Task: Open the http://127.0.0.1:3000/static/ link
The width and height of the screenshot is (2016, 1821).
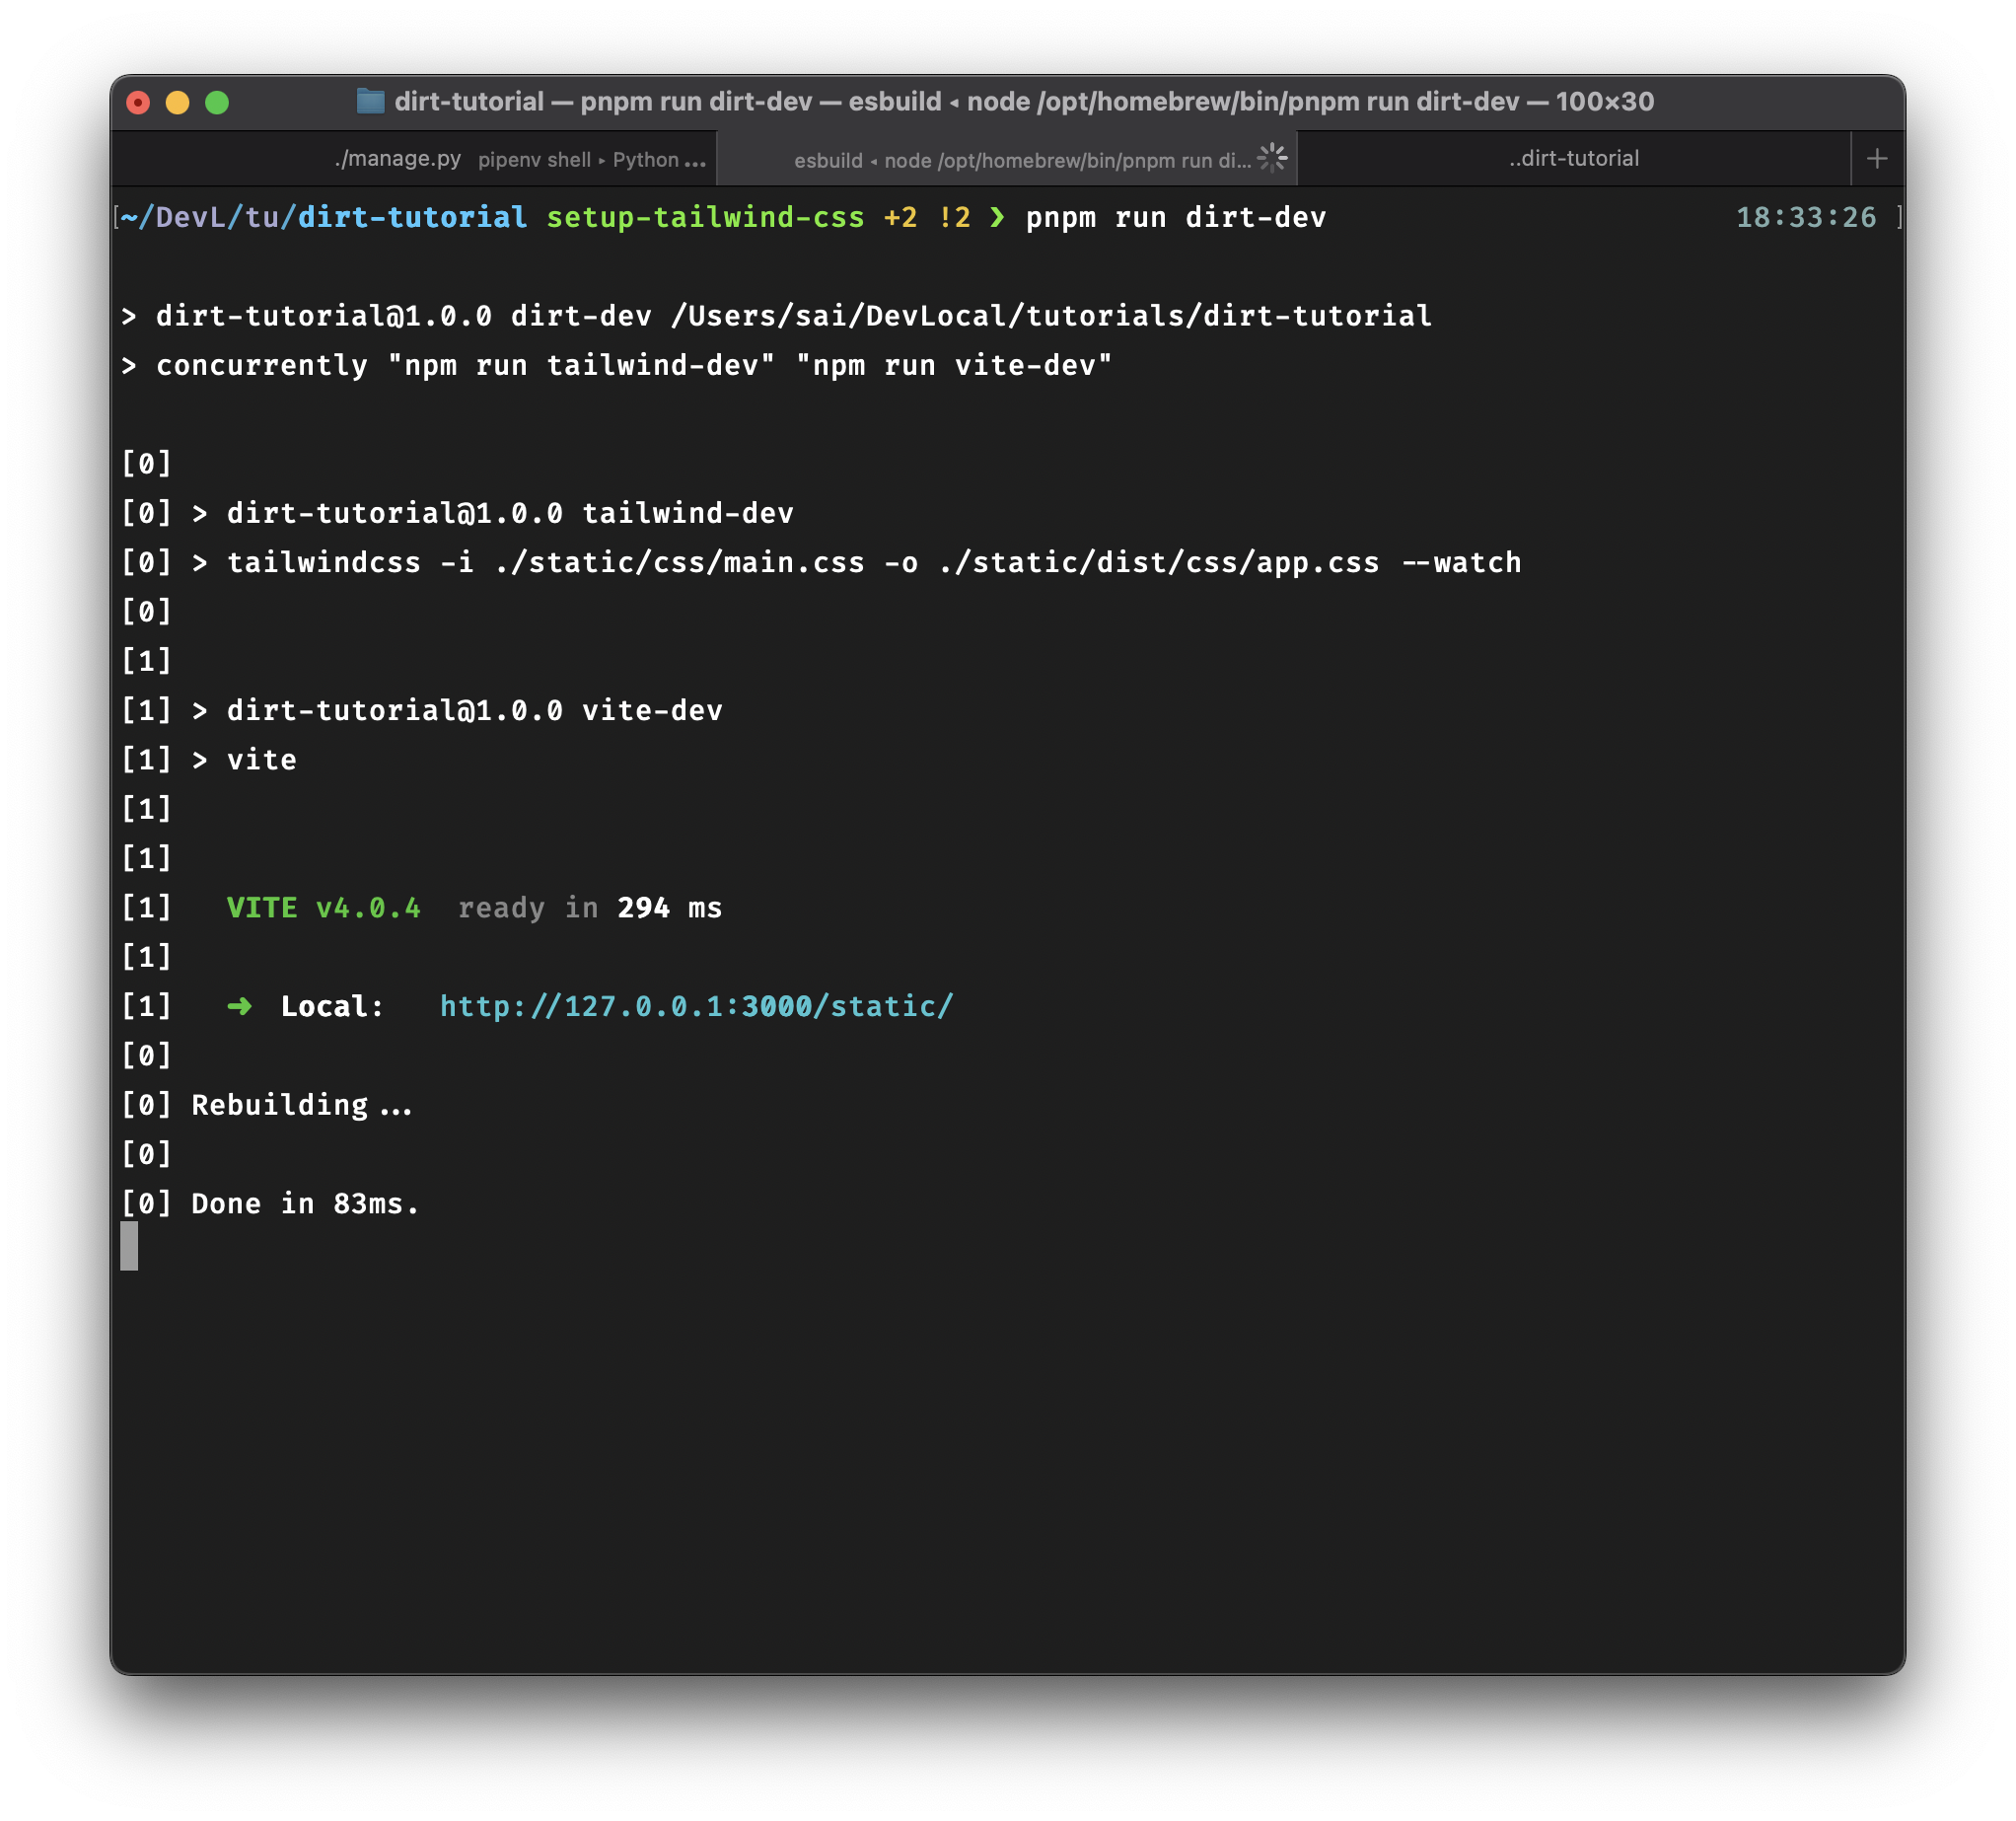Action: click(696, 1006)
